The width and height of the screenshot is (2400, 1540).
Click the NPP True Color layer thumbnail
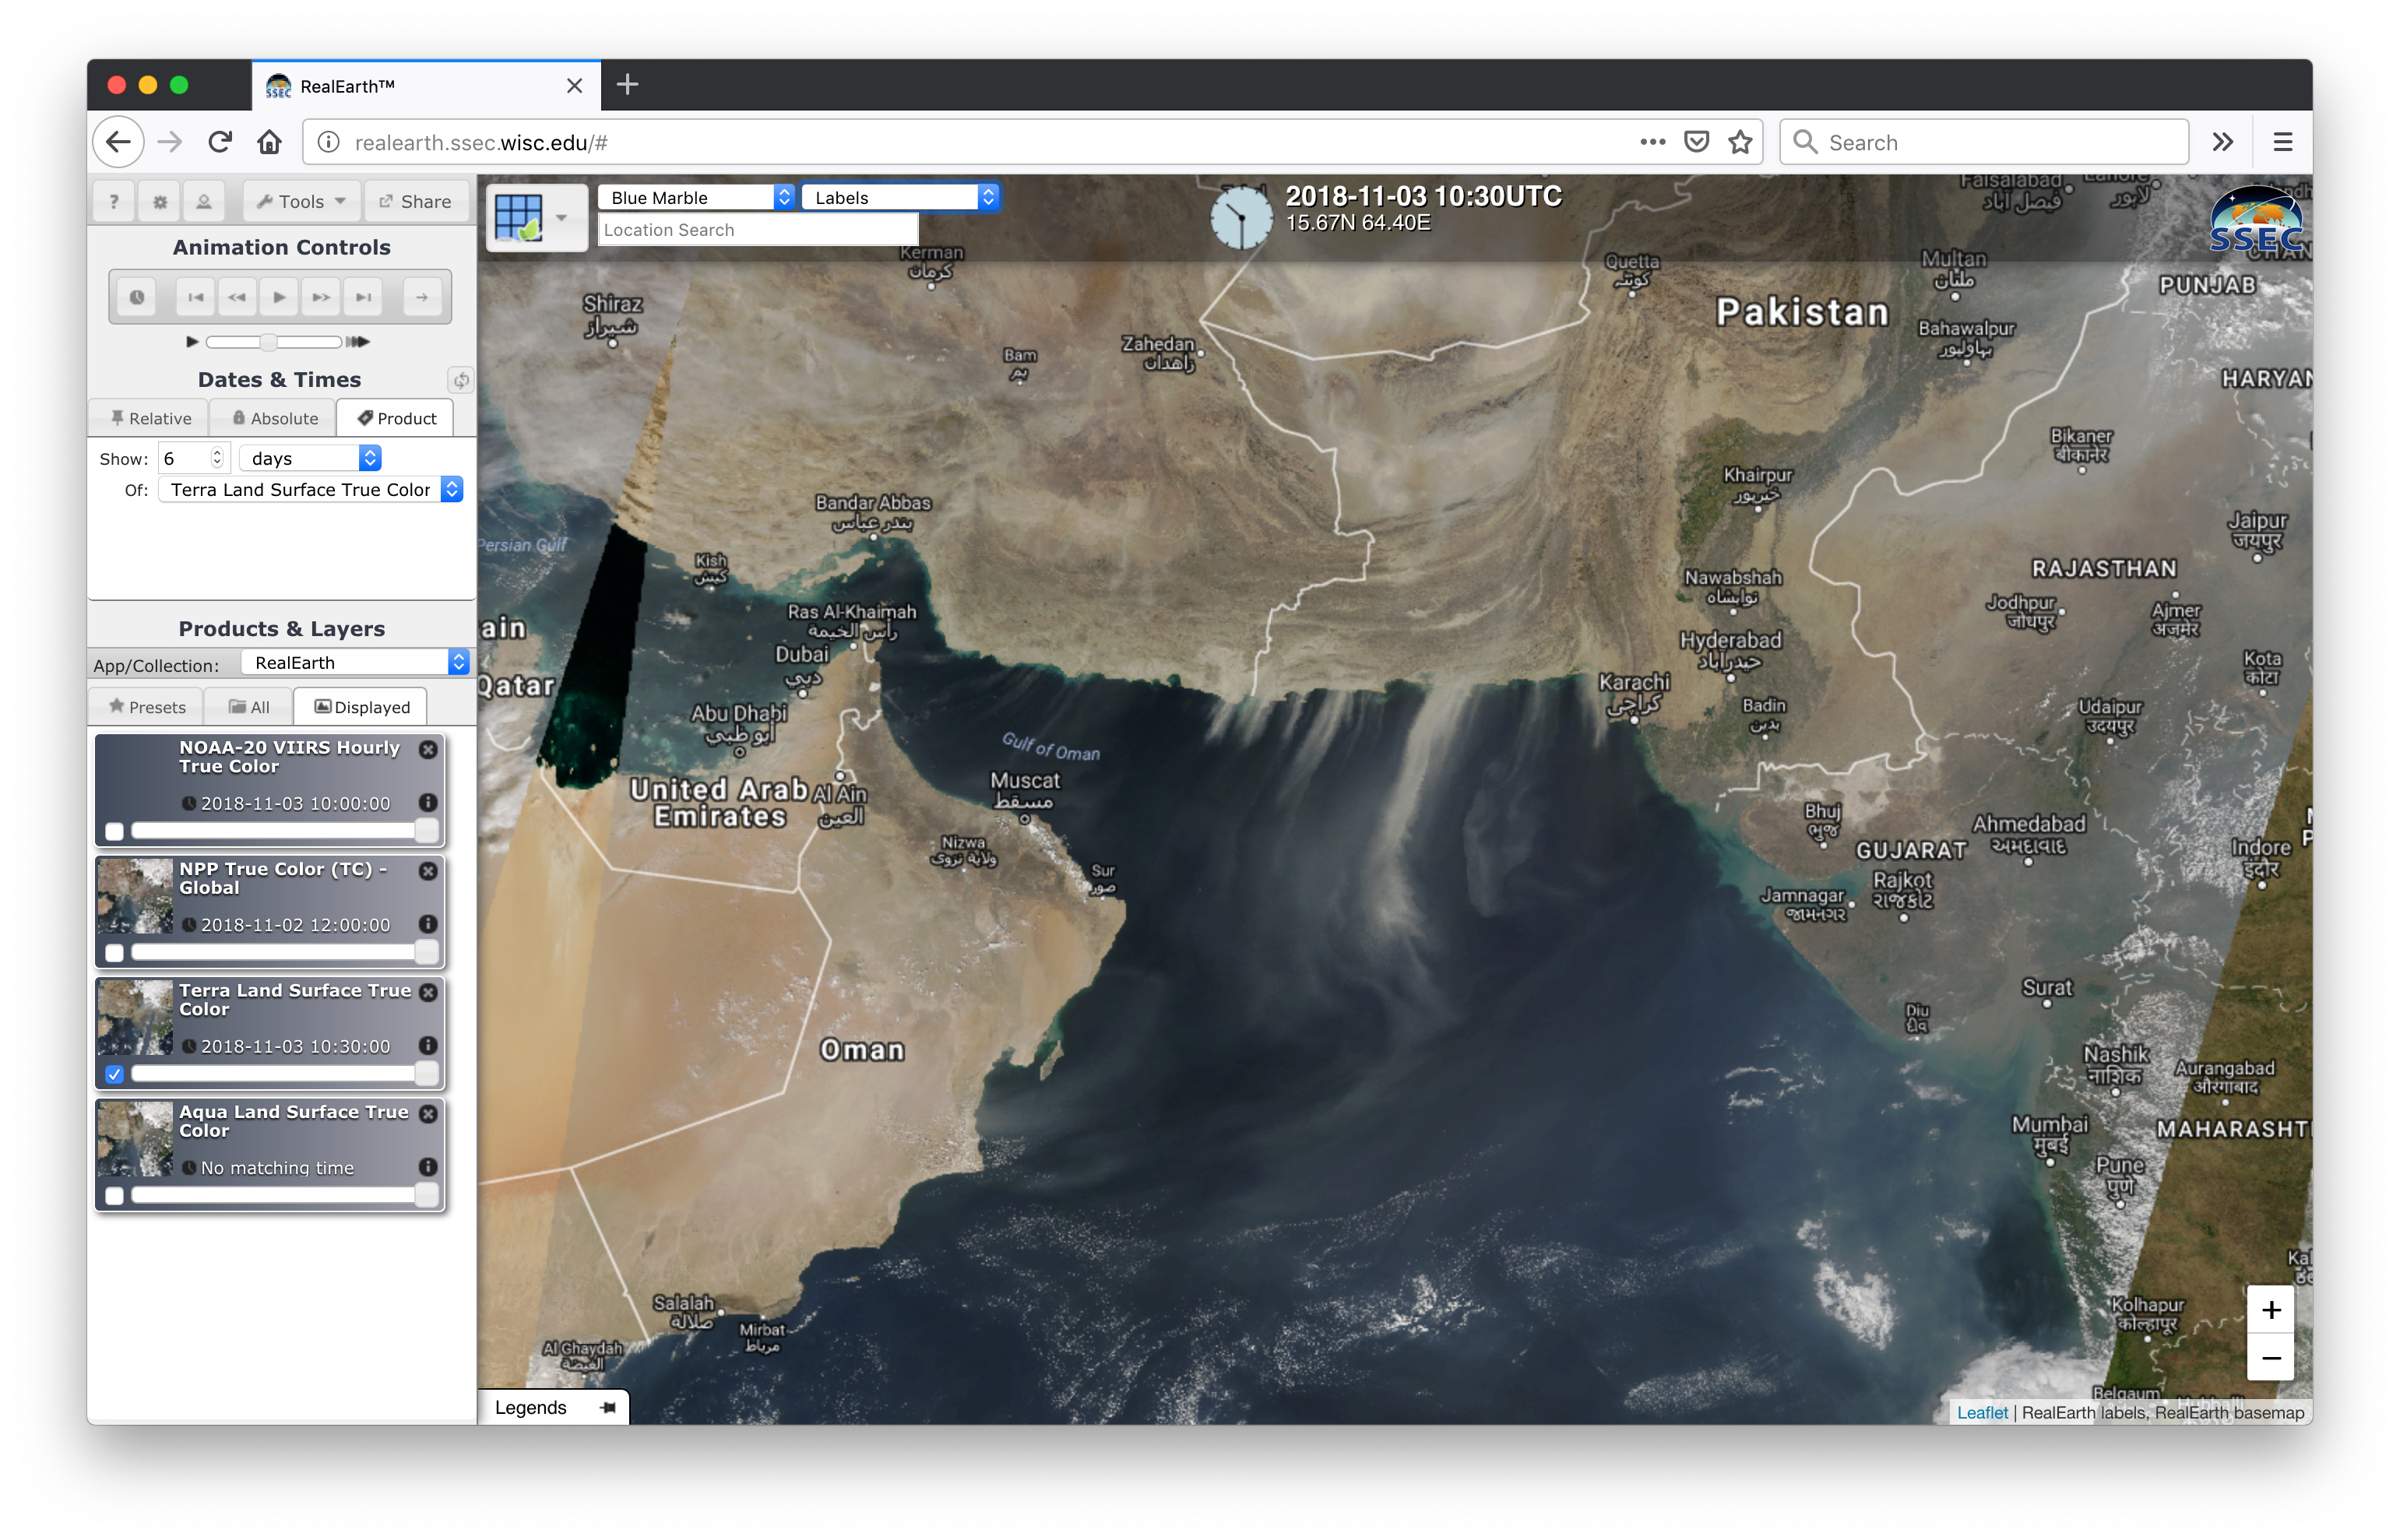click(x=135, y=896)
